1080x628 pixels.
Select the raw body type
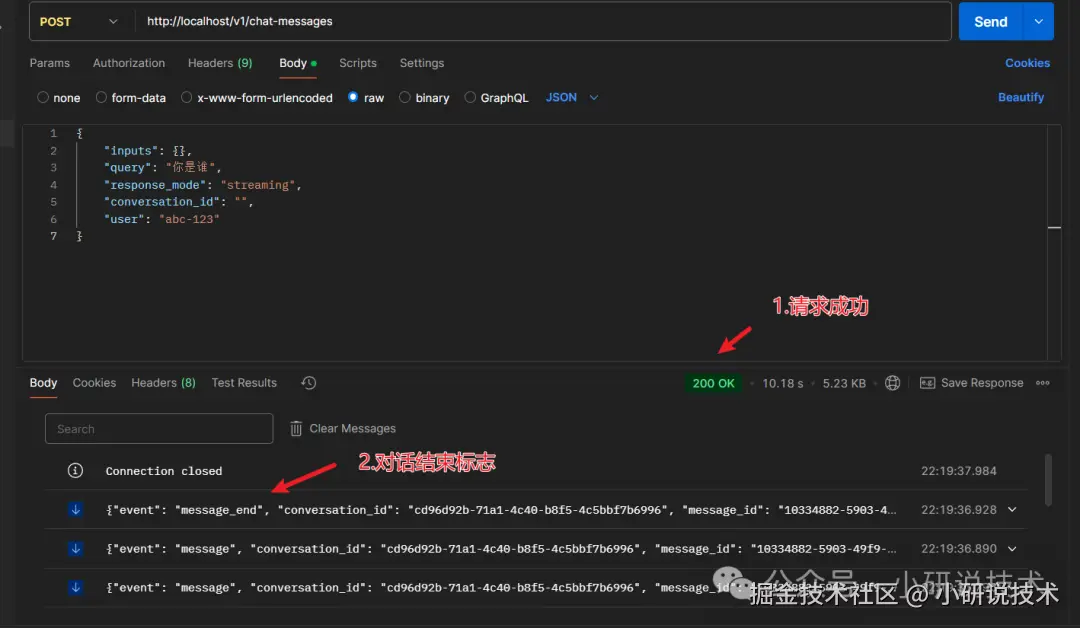pyautogui.click(x=353, y=97)
